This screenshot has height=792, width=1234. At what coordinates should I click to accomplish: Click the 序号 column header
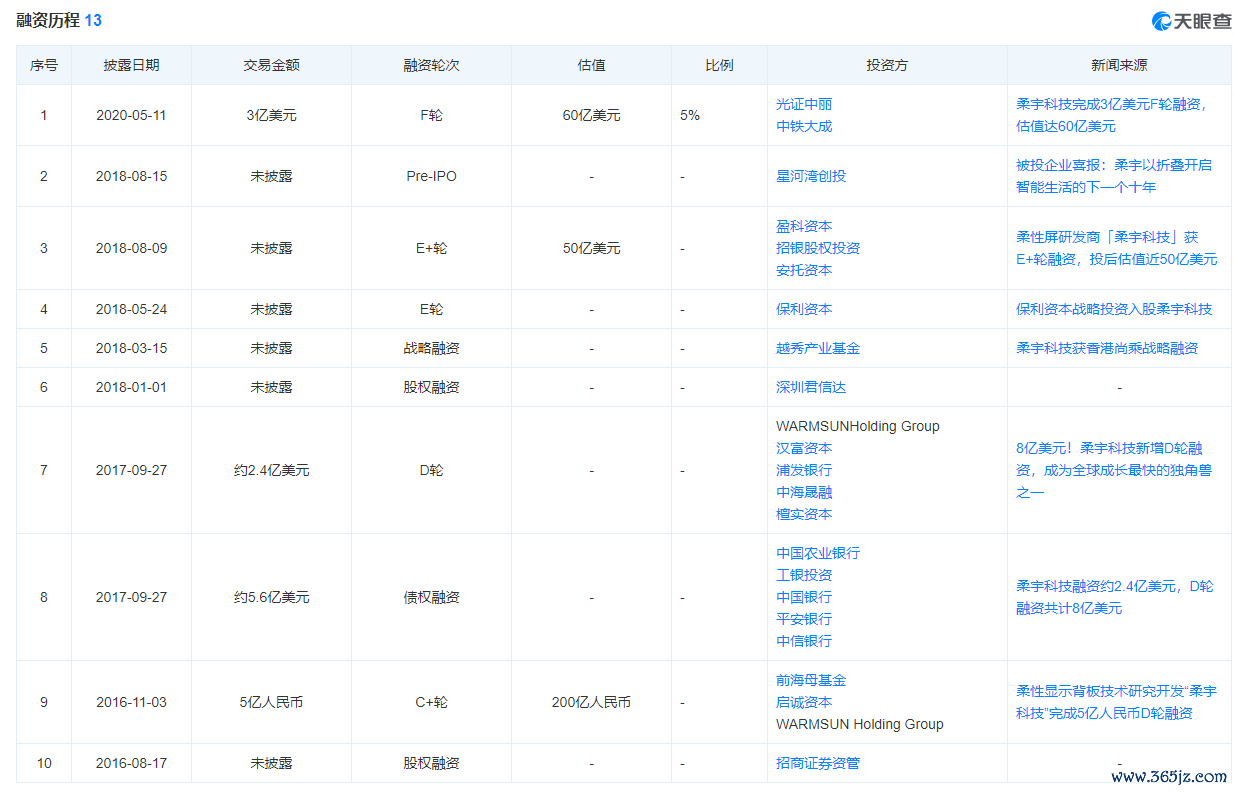tap(43, 65)
